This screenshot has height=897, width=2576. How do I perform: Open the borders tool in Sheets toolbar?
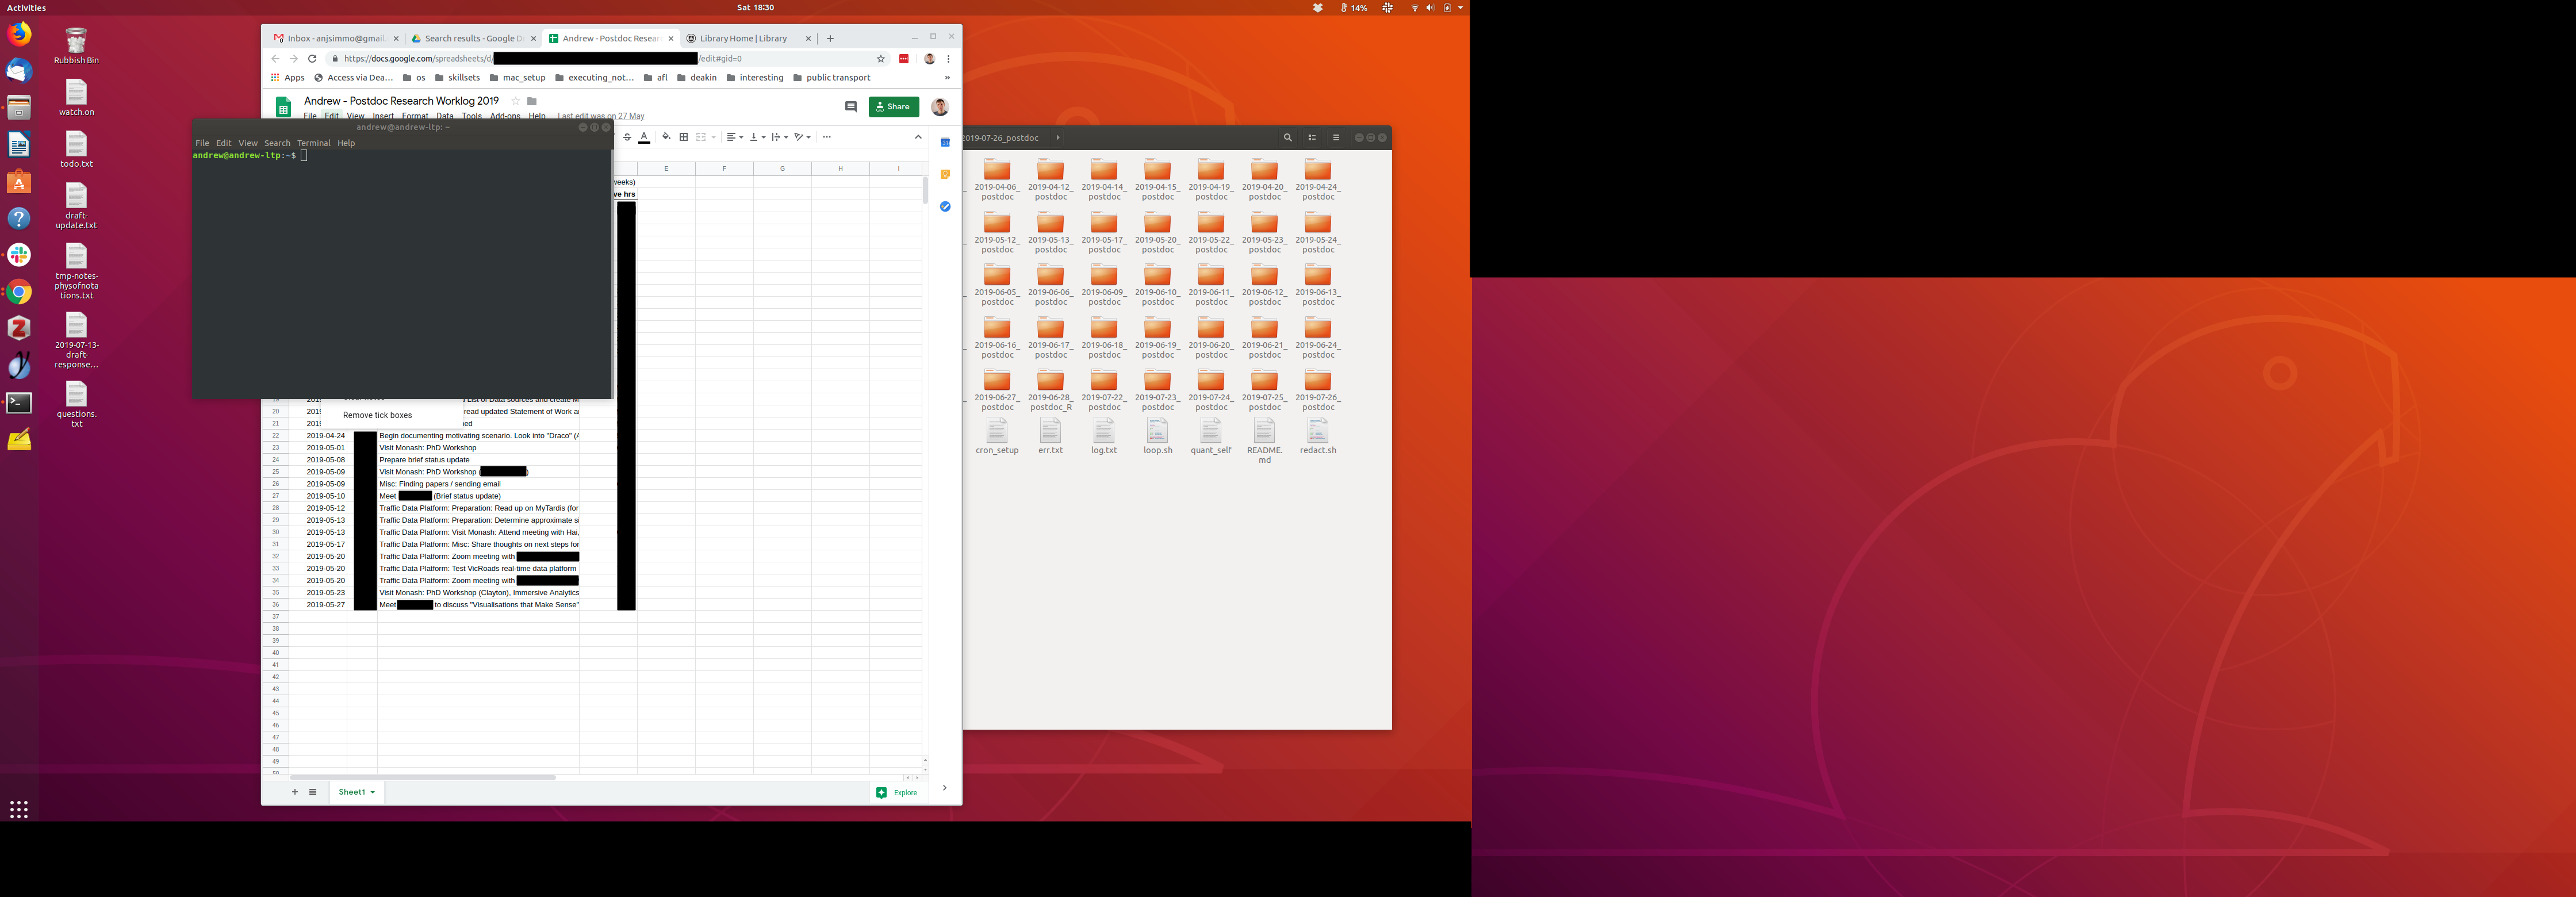coord(684,137)
